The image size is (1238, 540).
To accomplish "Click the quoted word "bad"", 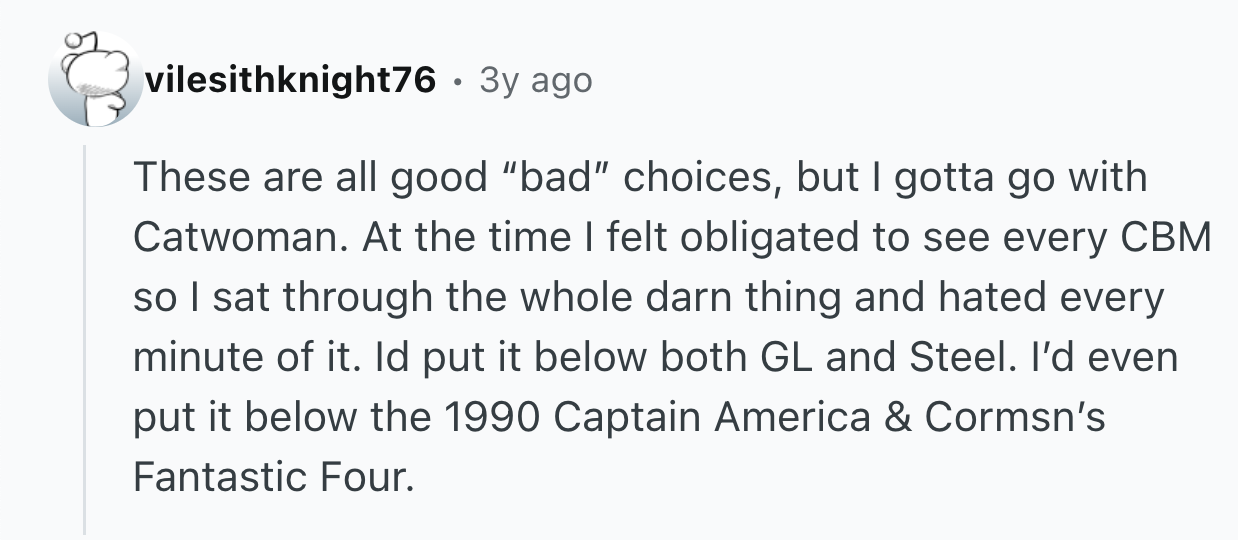I will (555, 178).
